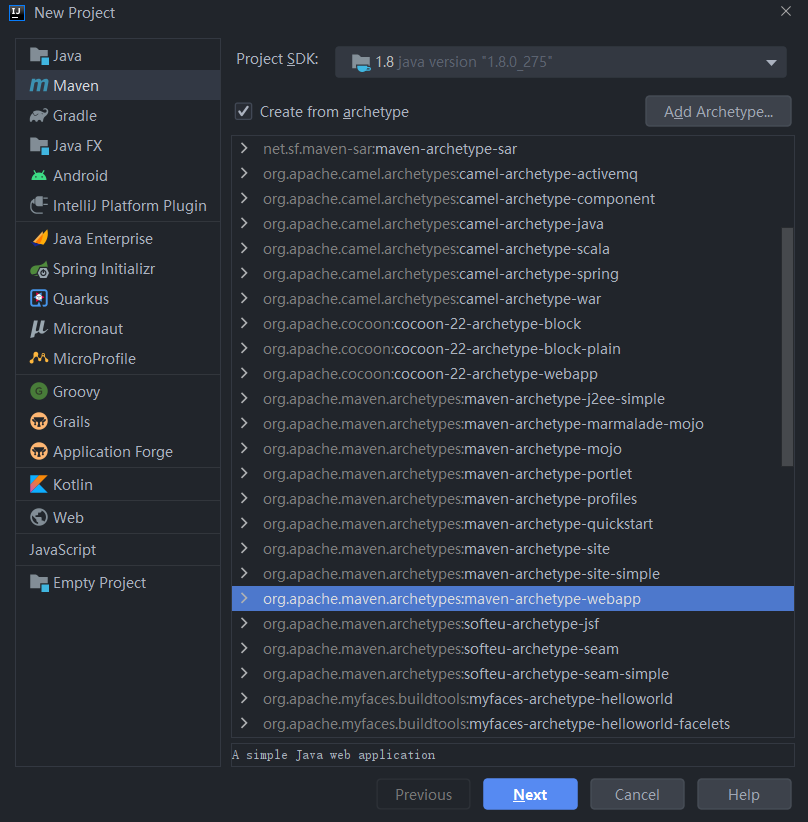808x822 pixels.
Task: Select camel-archetype-war archetype
Action: (x=513, y=299)
